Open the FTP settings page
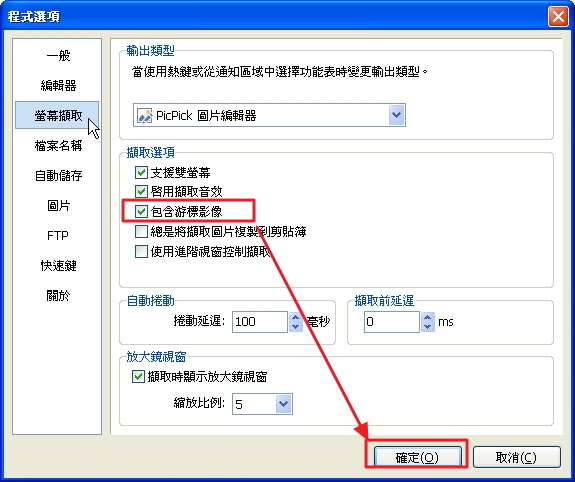The width and height of the screenshot is (575, 482). tap(58, 235)
